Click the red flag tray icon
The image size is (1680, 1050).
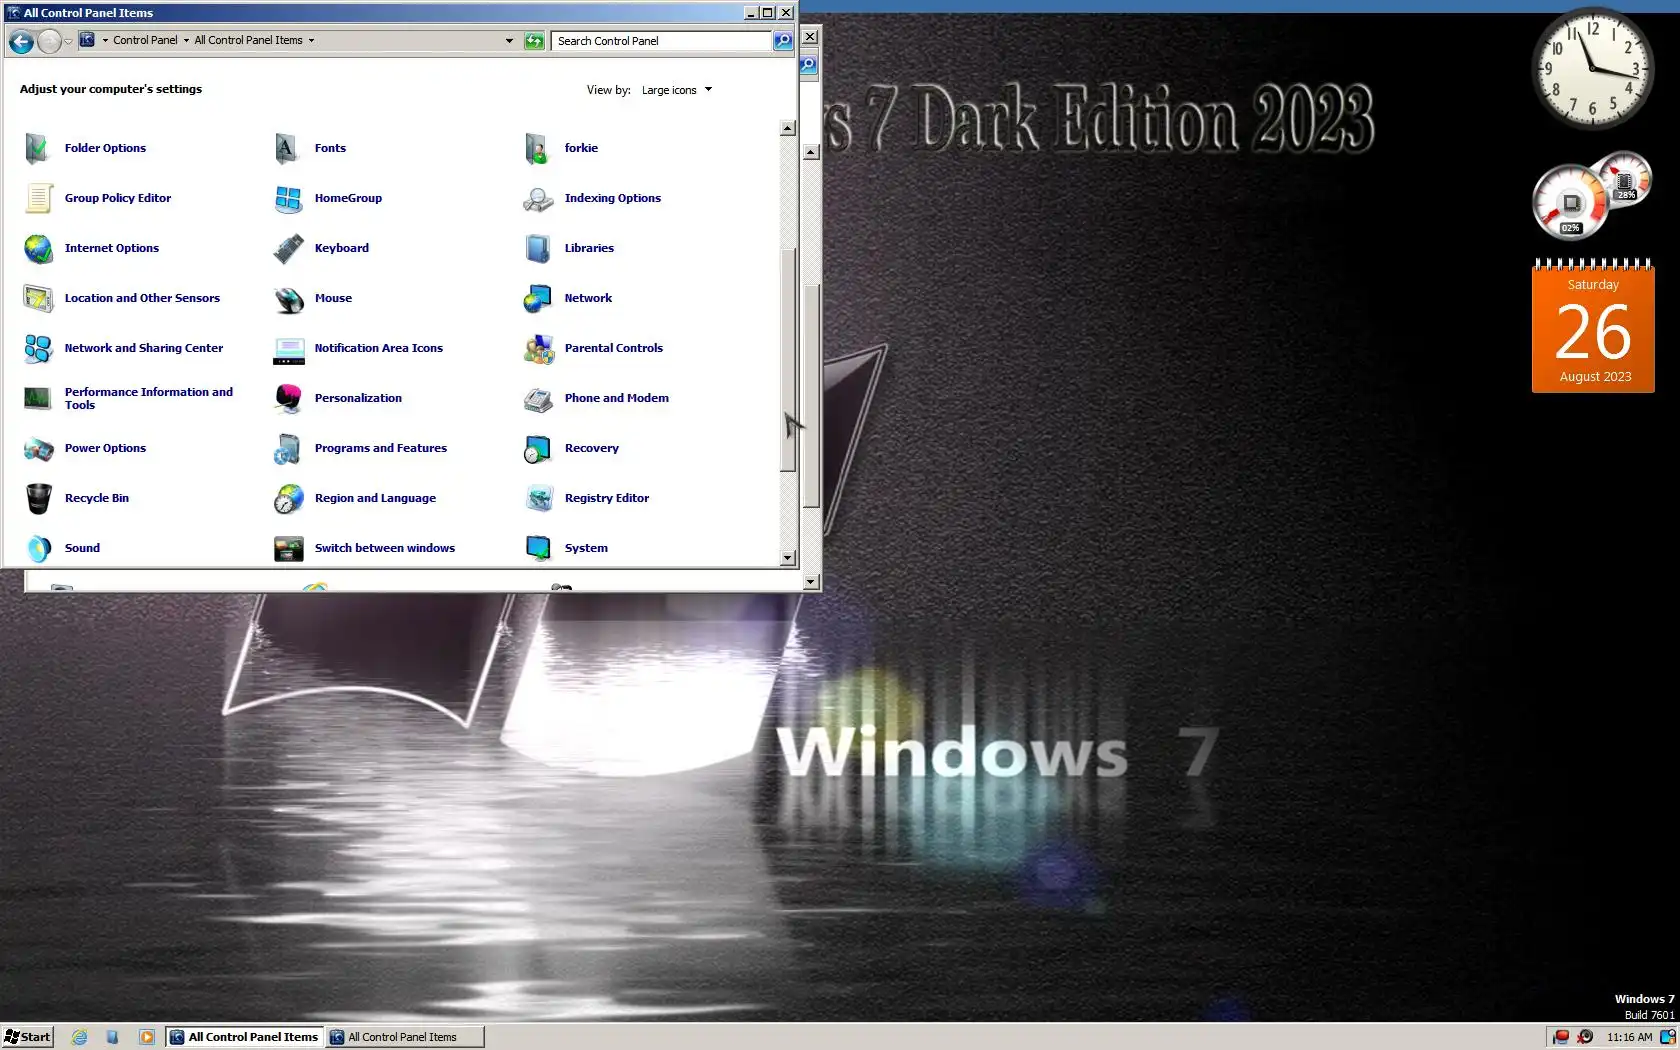click(1561, 1037)
